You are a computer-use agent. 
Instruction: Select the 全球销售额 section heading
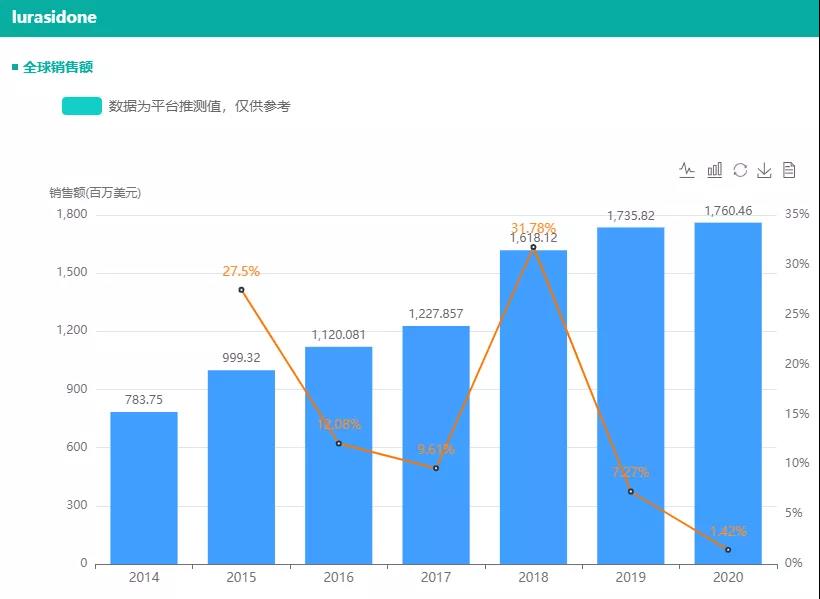58,67
